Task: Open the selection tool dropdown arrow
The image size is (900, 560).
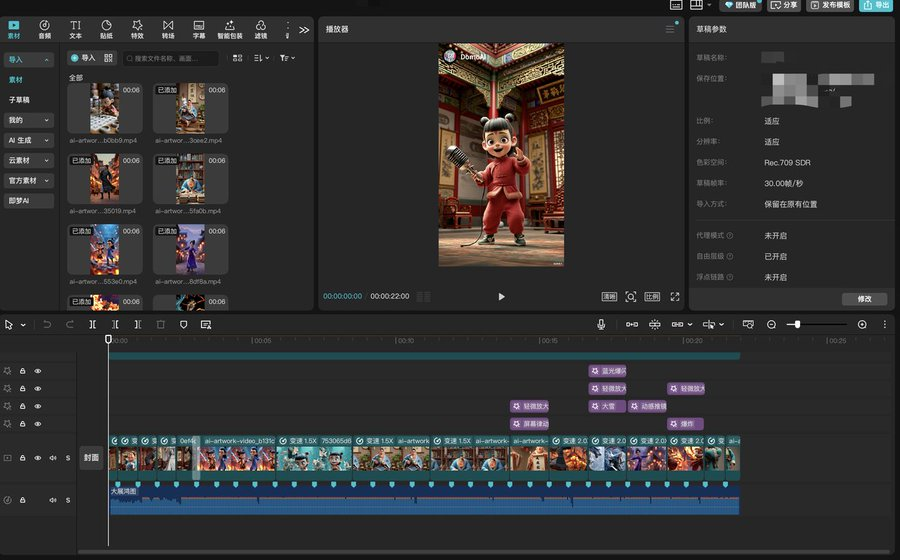Action: click(23, 325)
